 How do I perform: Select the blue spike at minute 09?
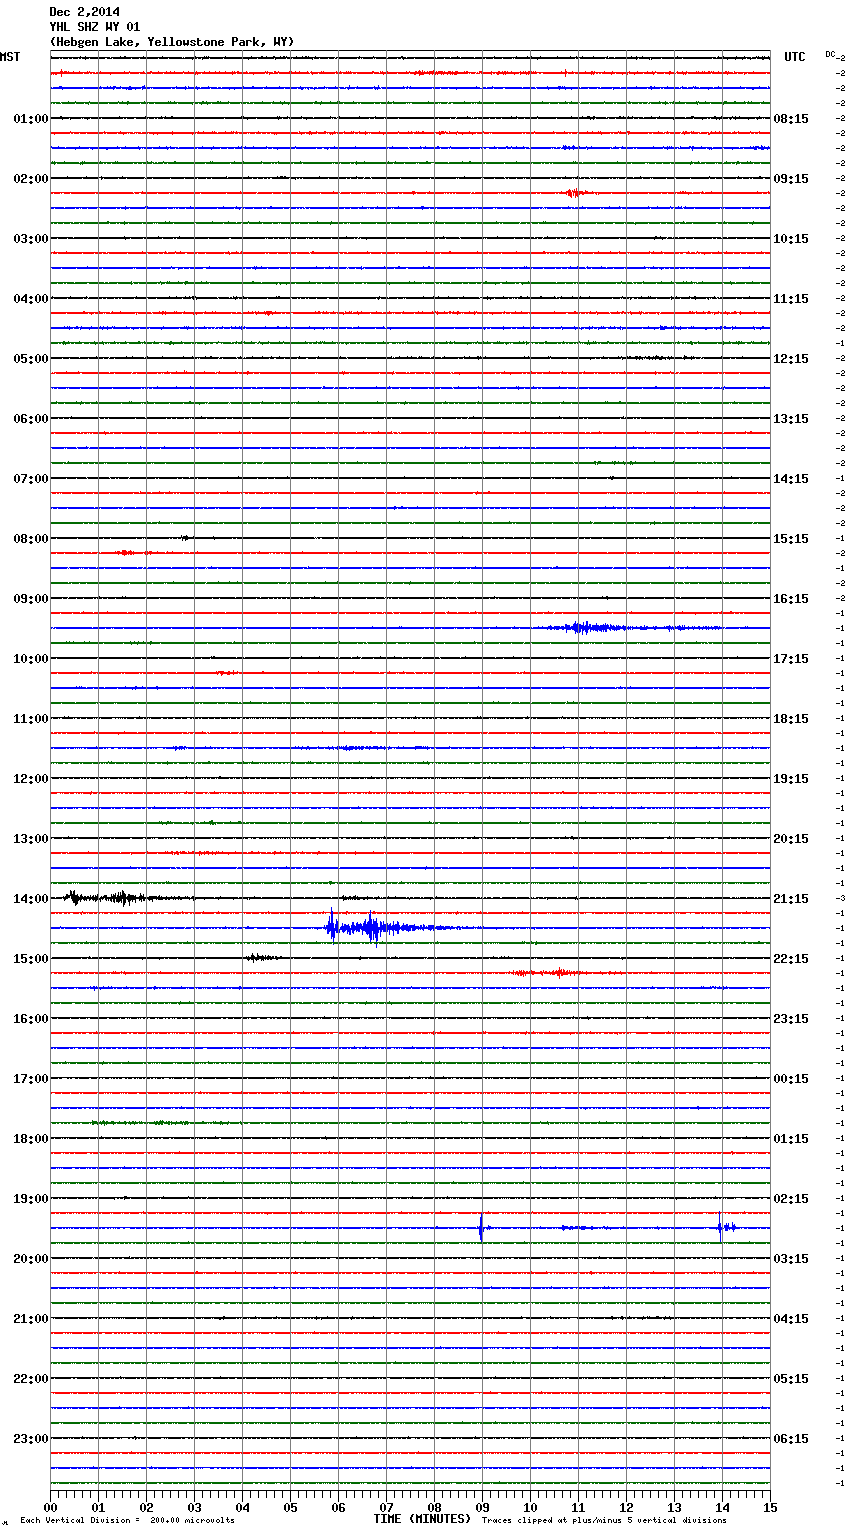481,1227
